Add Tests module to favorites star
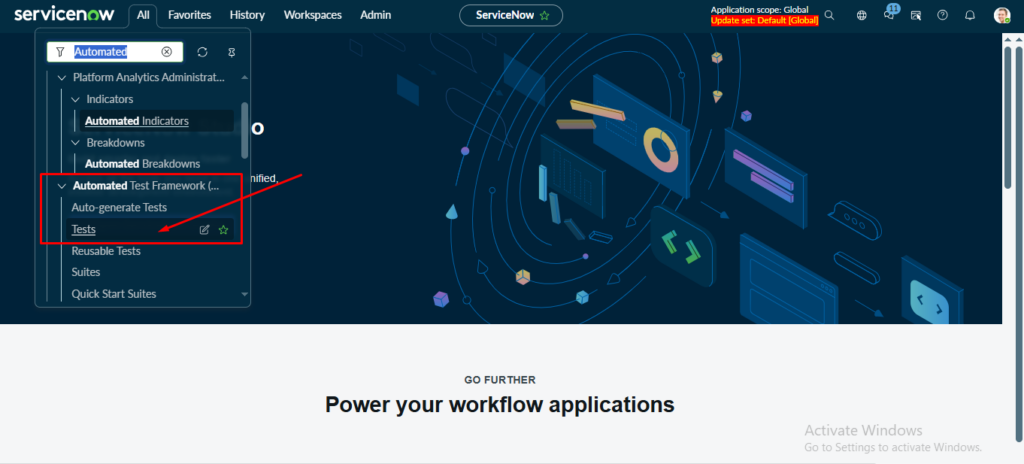The image size is (1024, 464). 224,230
